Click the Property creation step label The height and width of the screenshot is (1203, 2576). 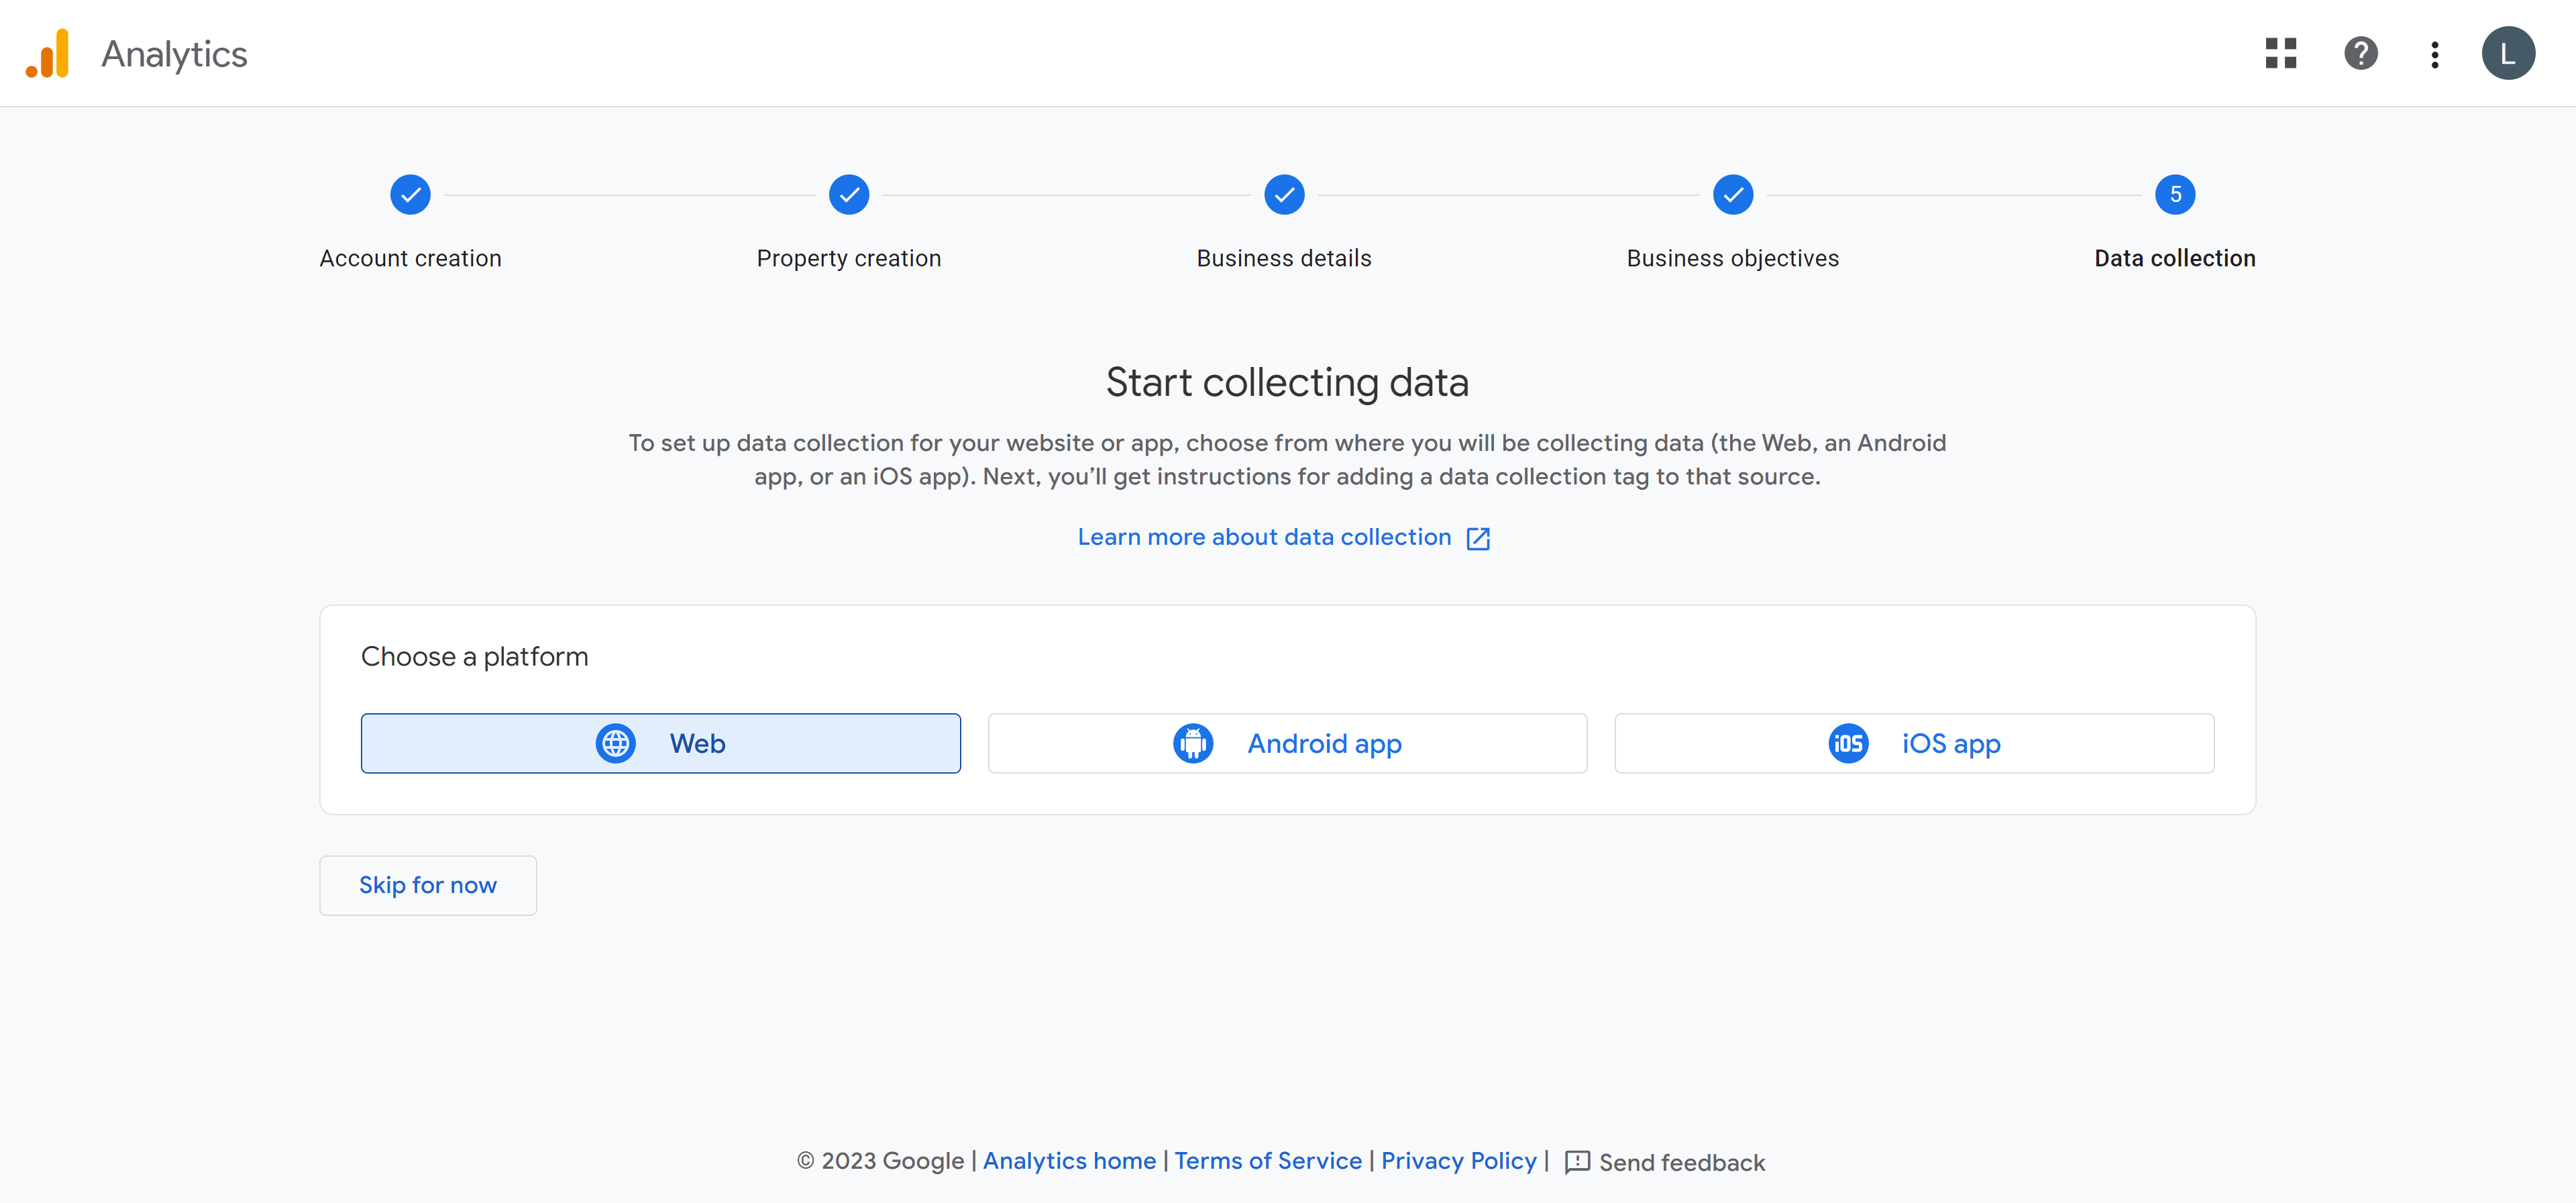(849, 258)
